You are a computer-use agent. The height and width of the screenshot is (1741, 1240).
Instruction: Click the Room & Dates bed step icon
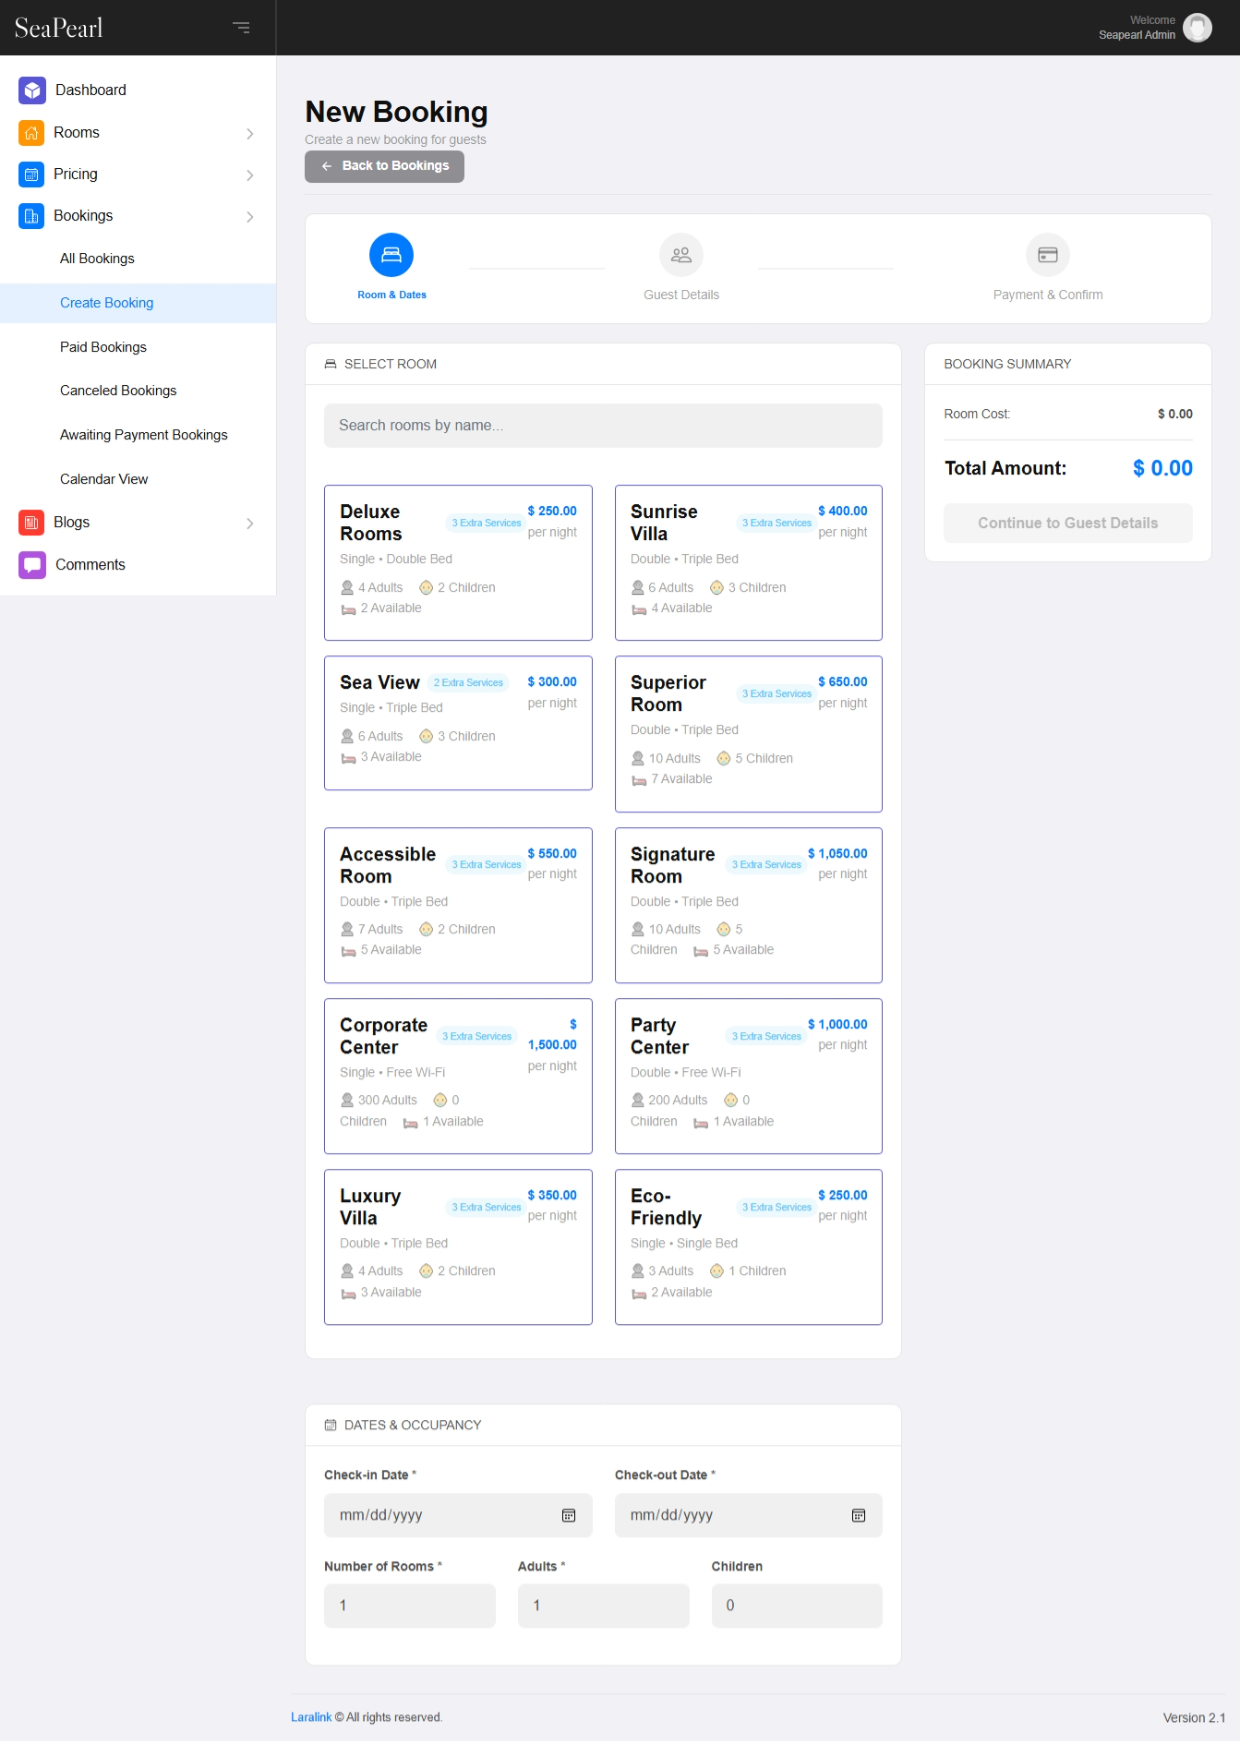pos(391,255)
